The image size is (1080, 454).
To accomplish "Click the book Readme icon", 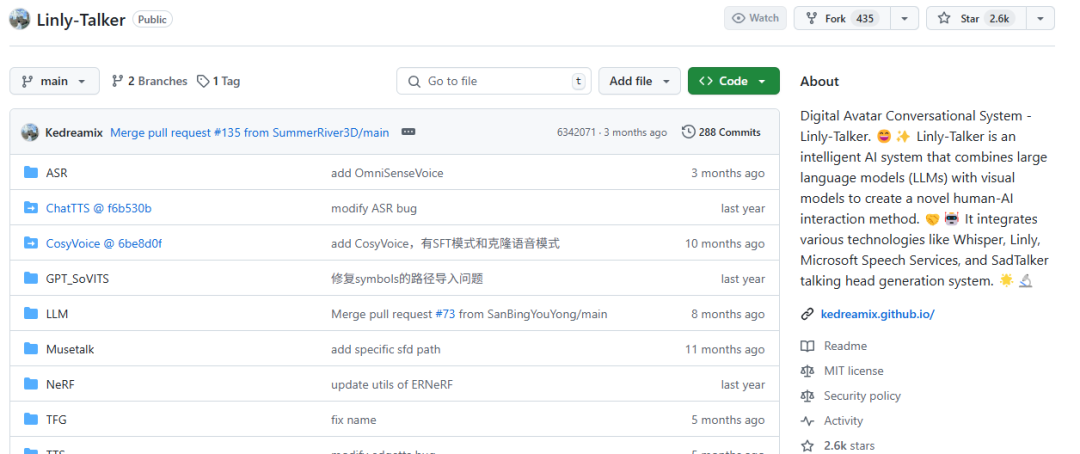I will point(807,346).
